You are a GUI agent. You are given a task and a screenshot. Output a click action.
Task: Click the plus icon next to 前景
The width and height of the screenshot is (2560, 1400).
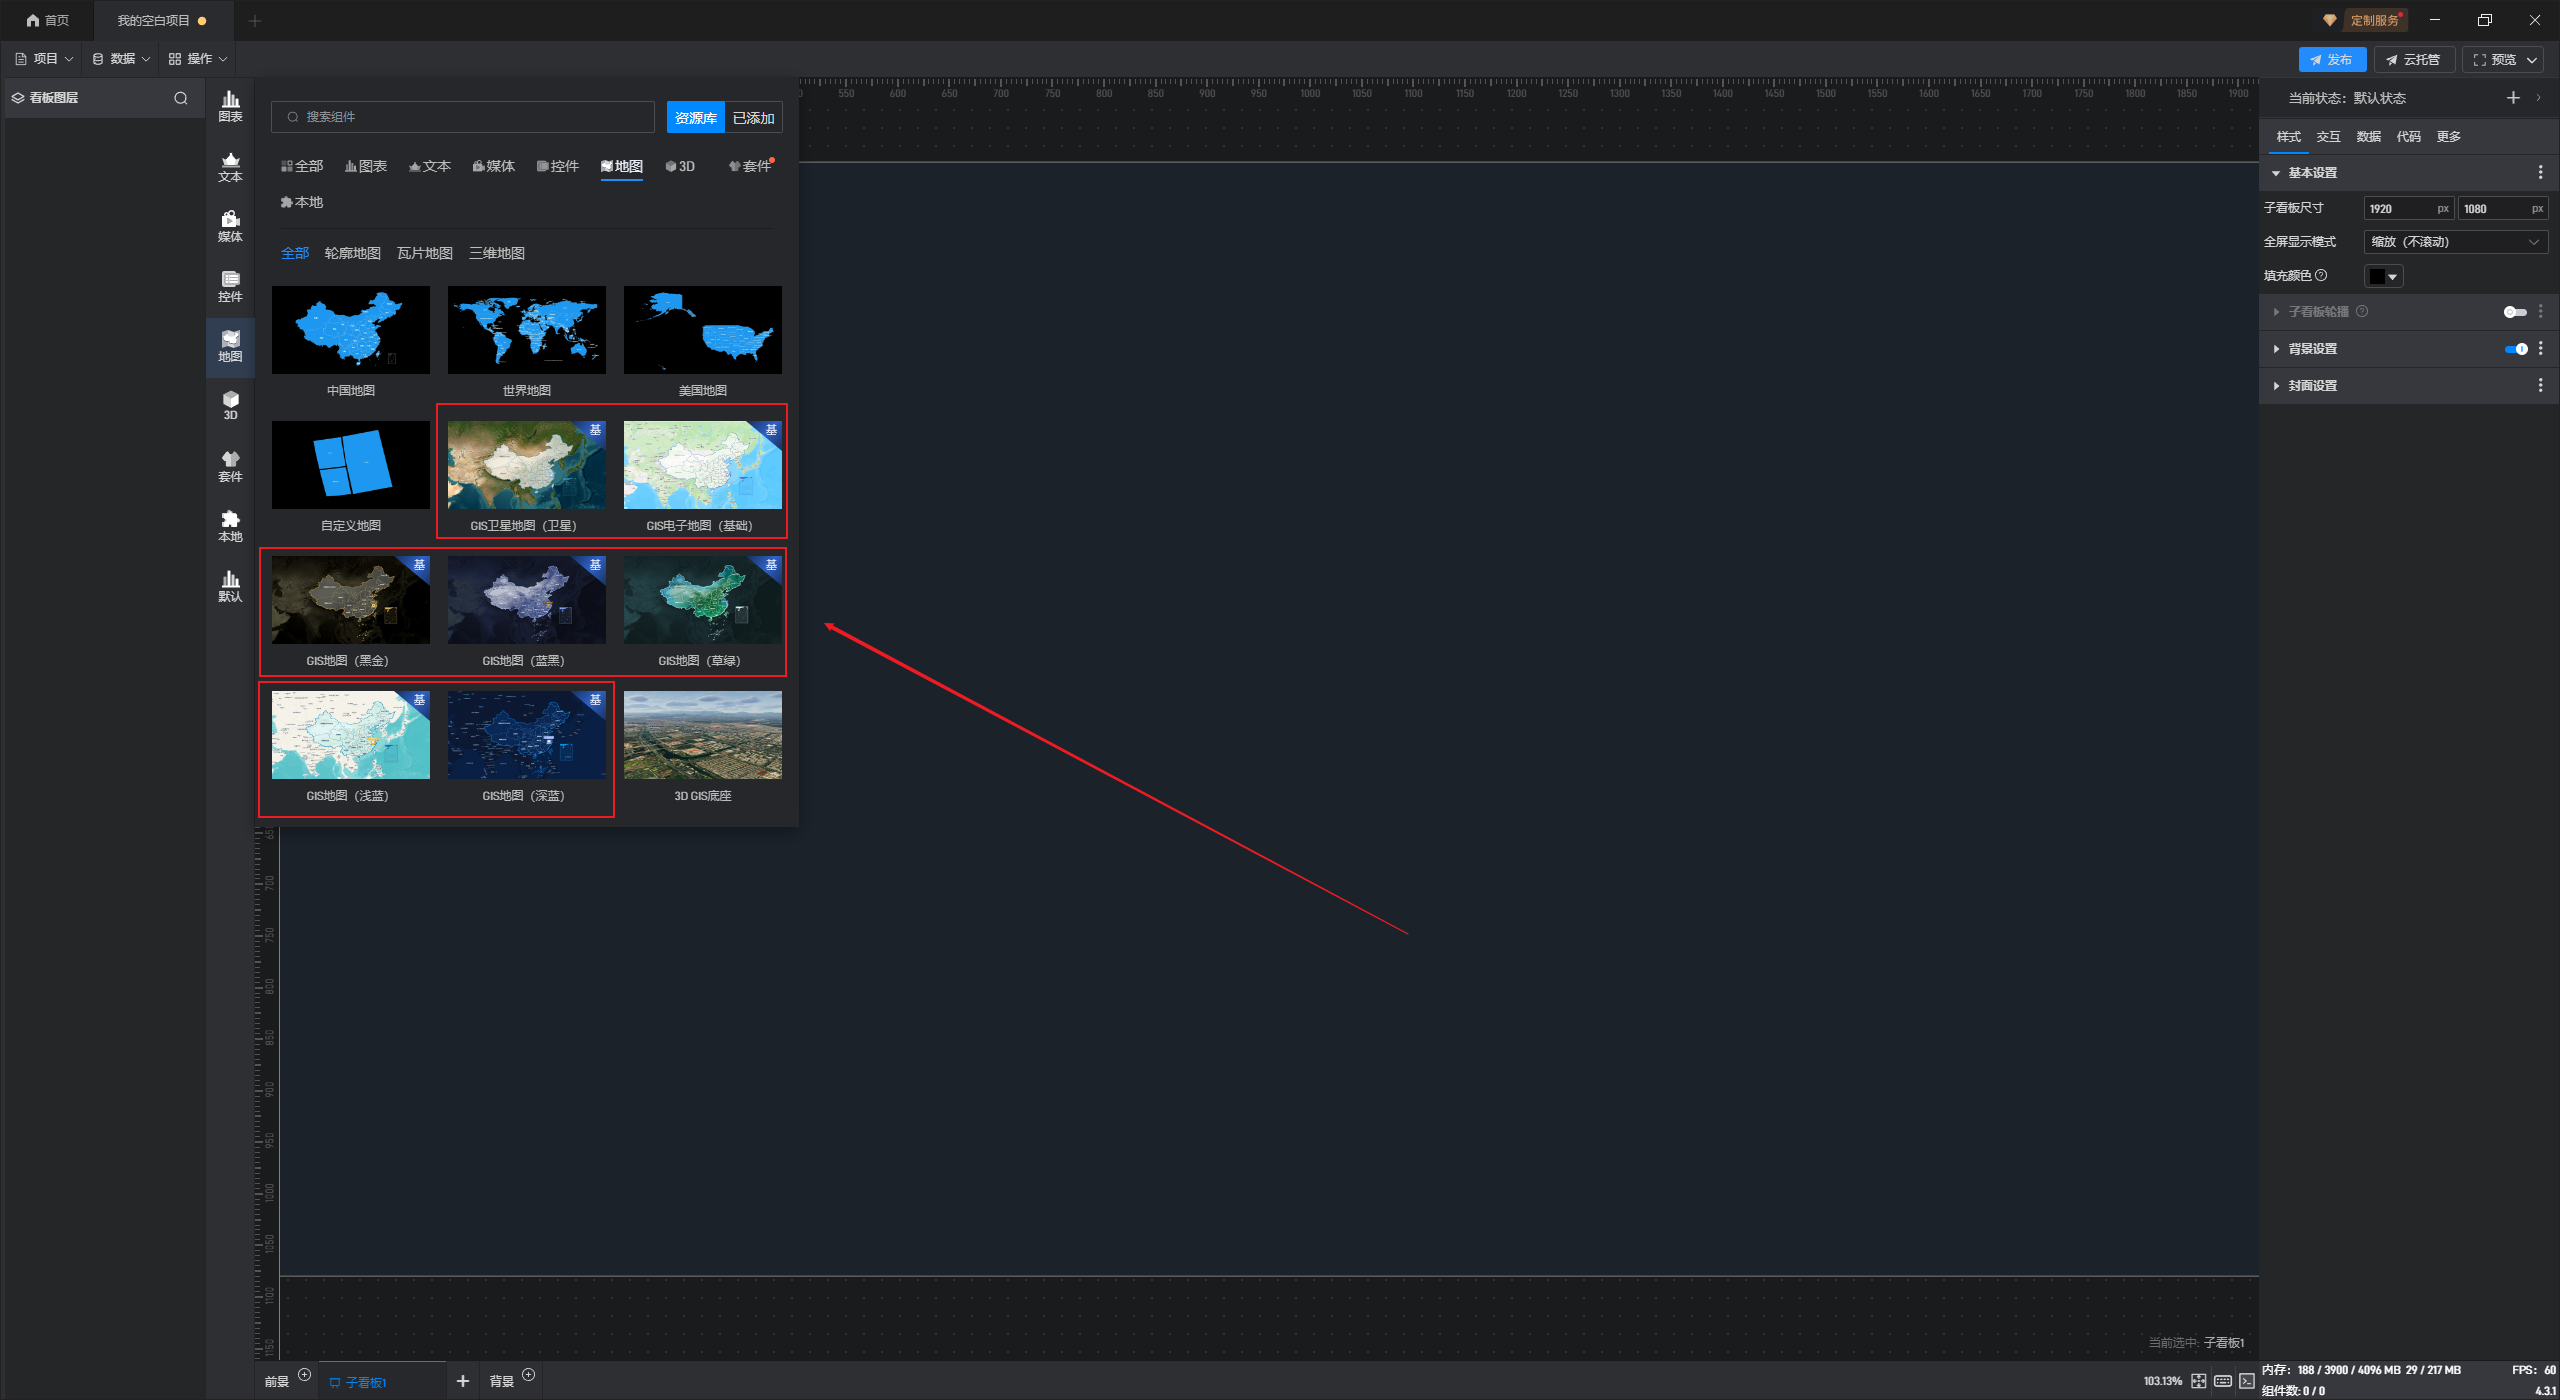pyautogui.click(x=305, y=1375)
